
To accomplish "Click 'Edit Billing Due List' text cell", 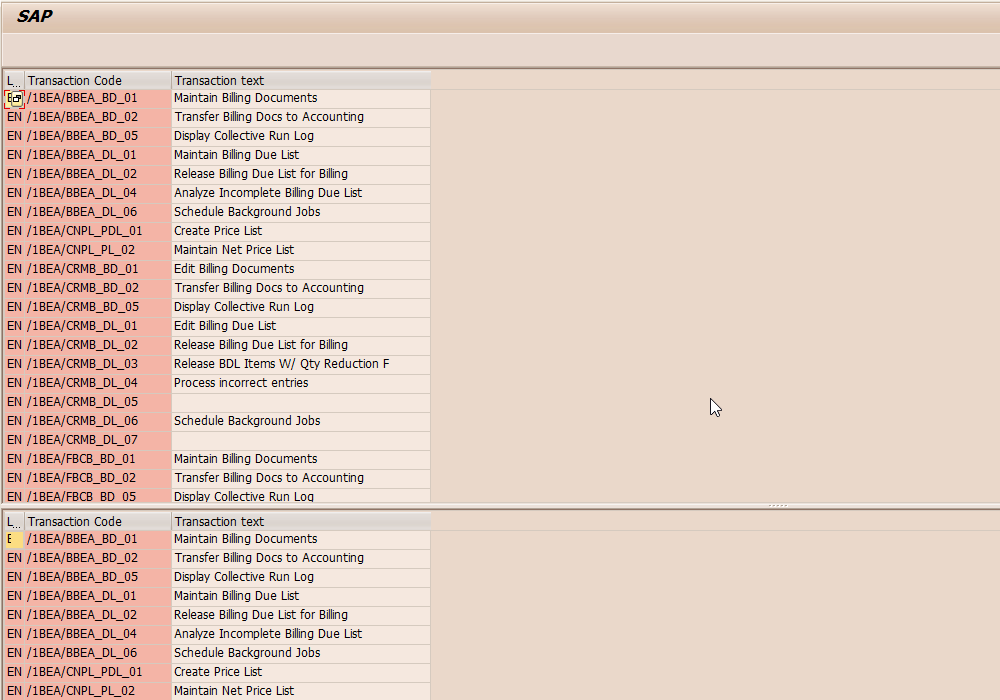I will pyautogui.click(x=301, y=326).
